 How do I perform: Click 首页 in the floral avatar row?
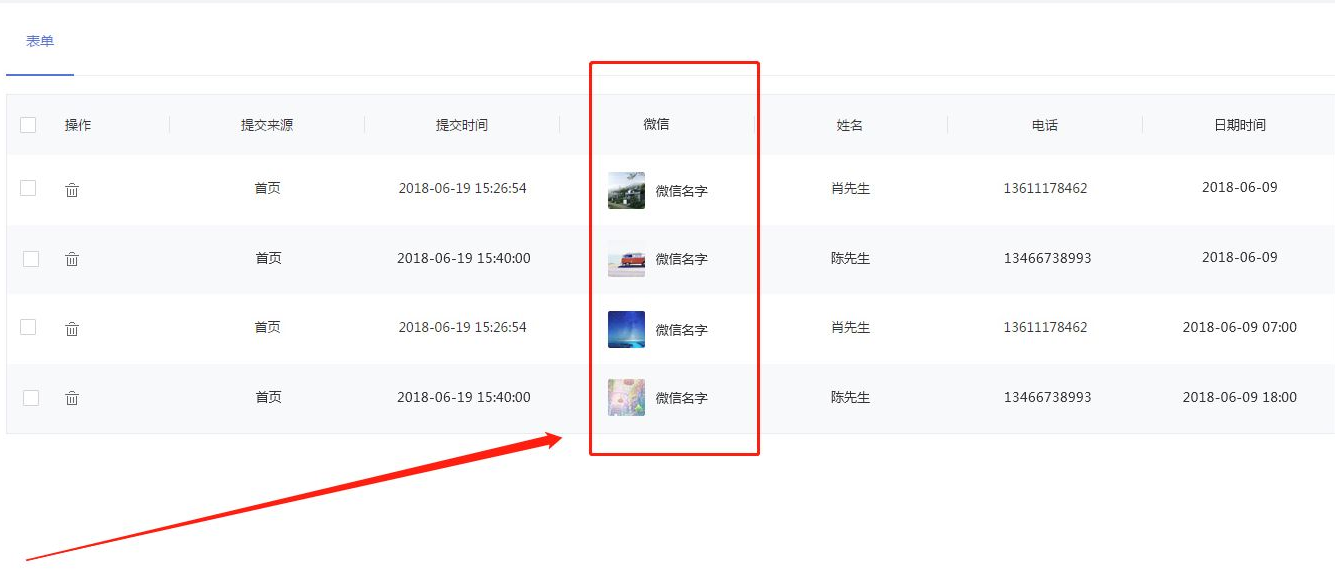click(268, 397)
